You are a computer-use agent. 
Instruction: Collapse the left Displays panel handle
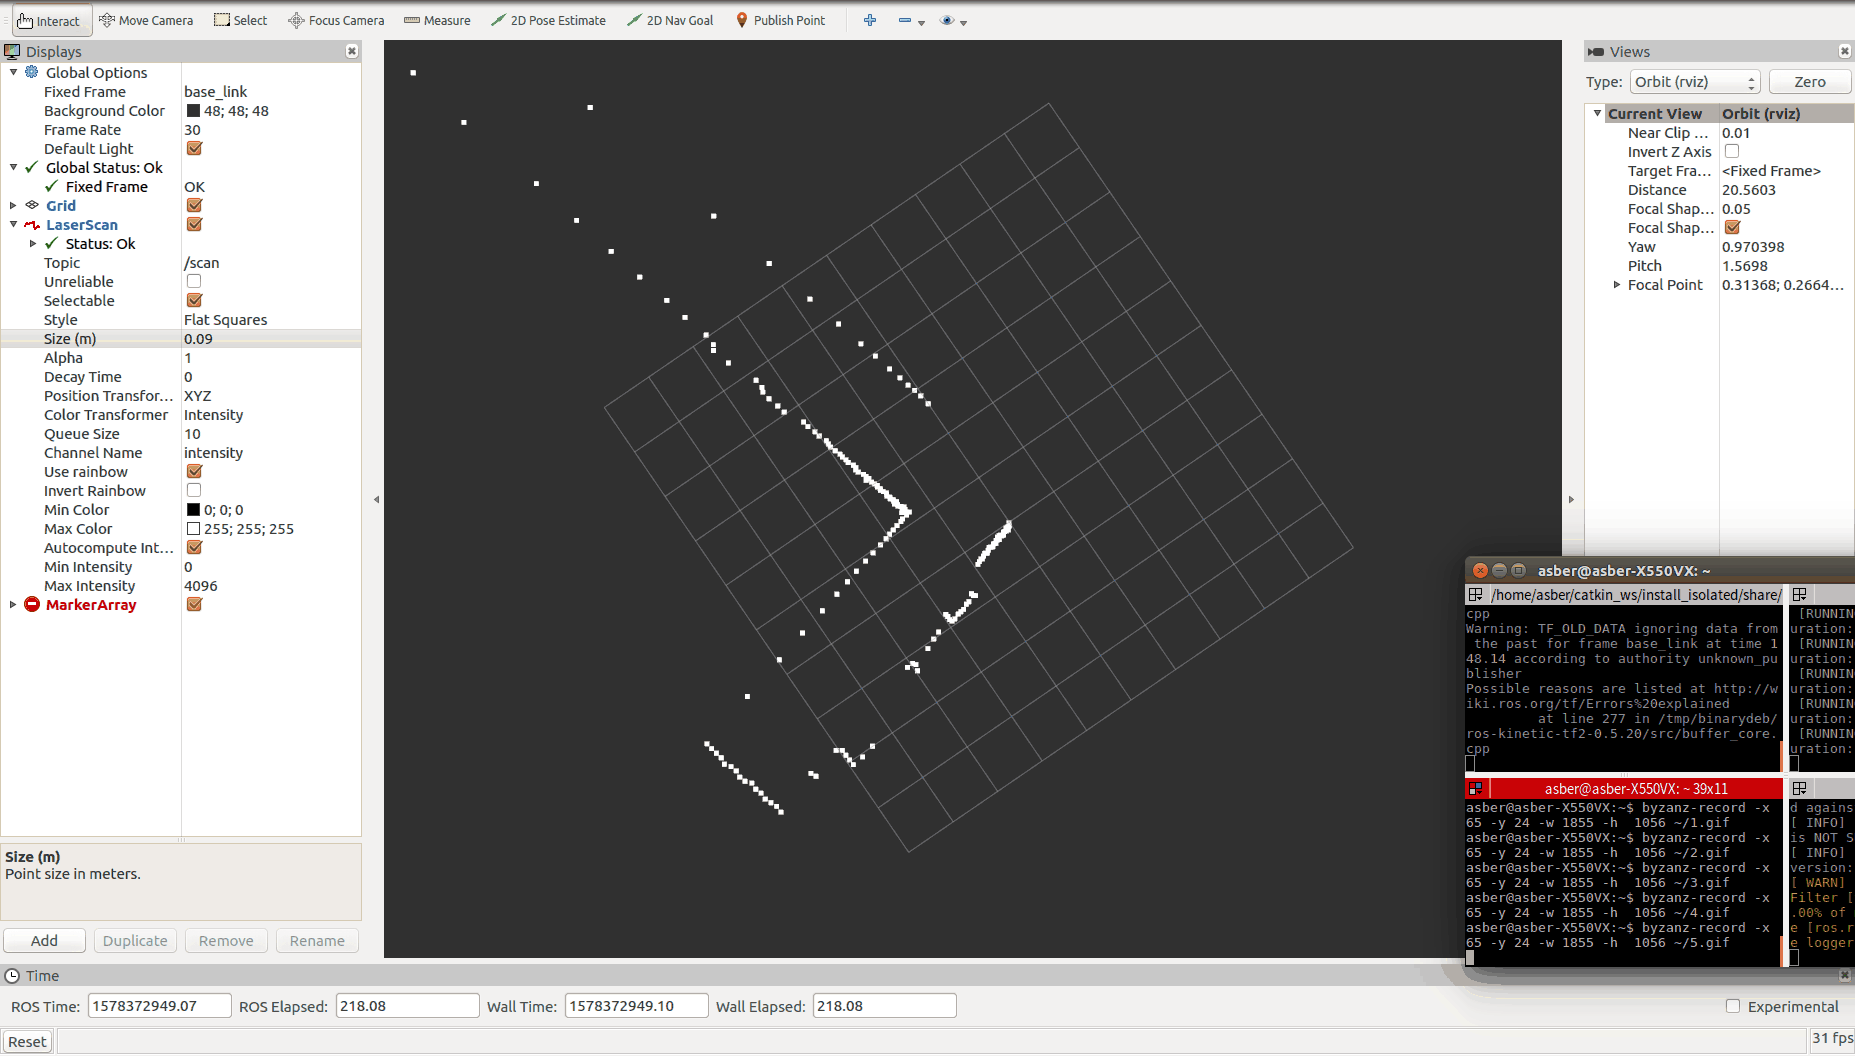pyautogui.click(x=376, y=499)
